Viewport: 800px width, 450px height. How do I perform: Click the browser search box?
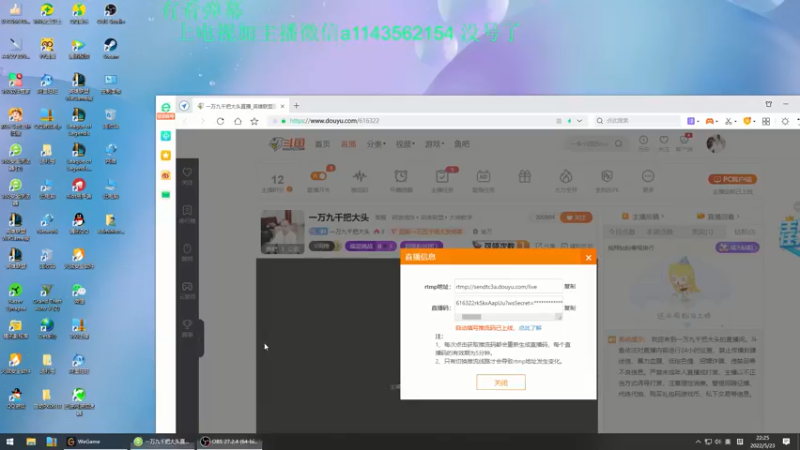tap(637, 121)
